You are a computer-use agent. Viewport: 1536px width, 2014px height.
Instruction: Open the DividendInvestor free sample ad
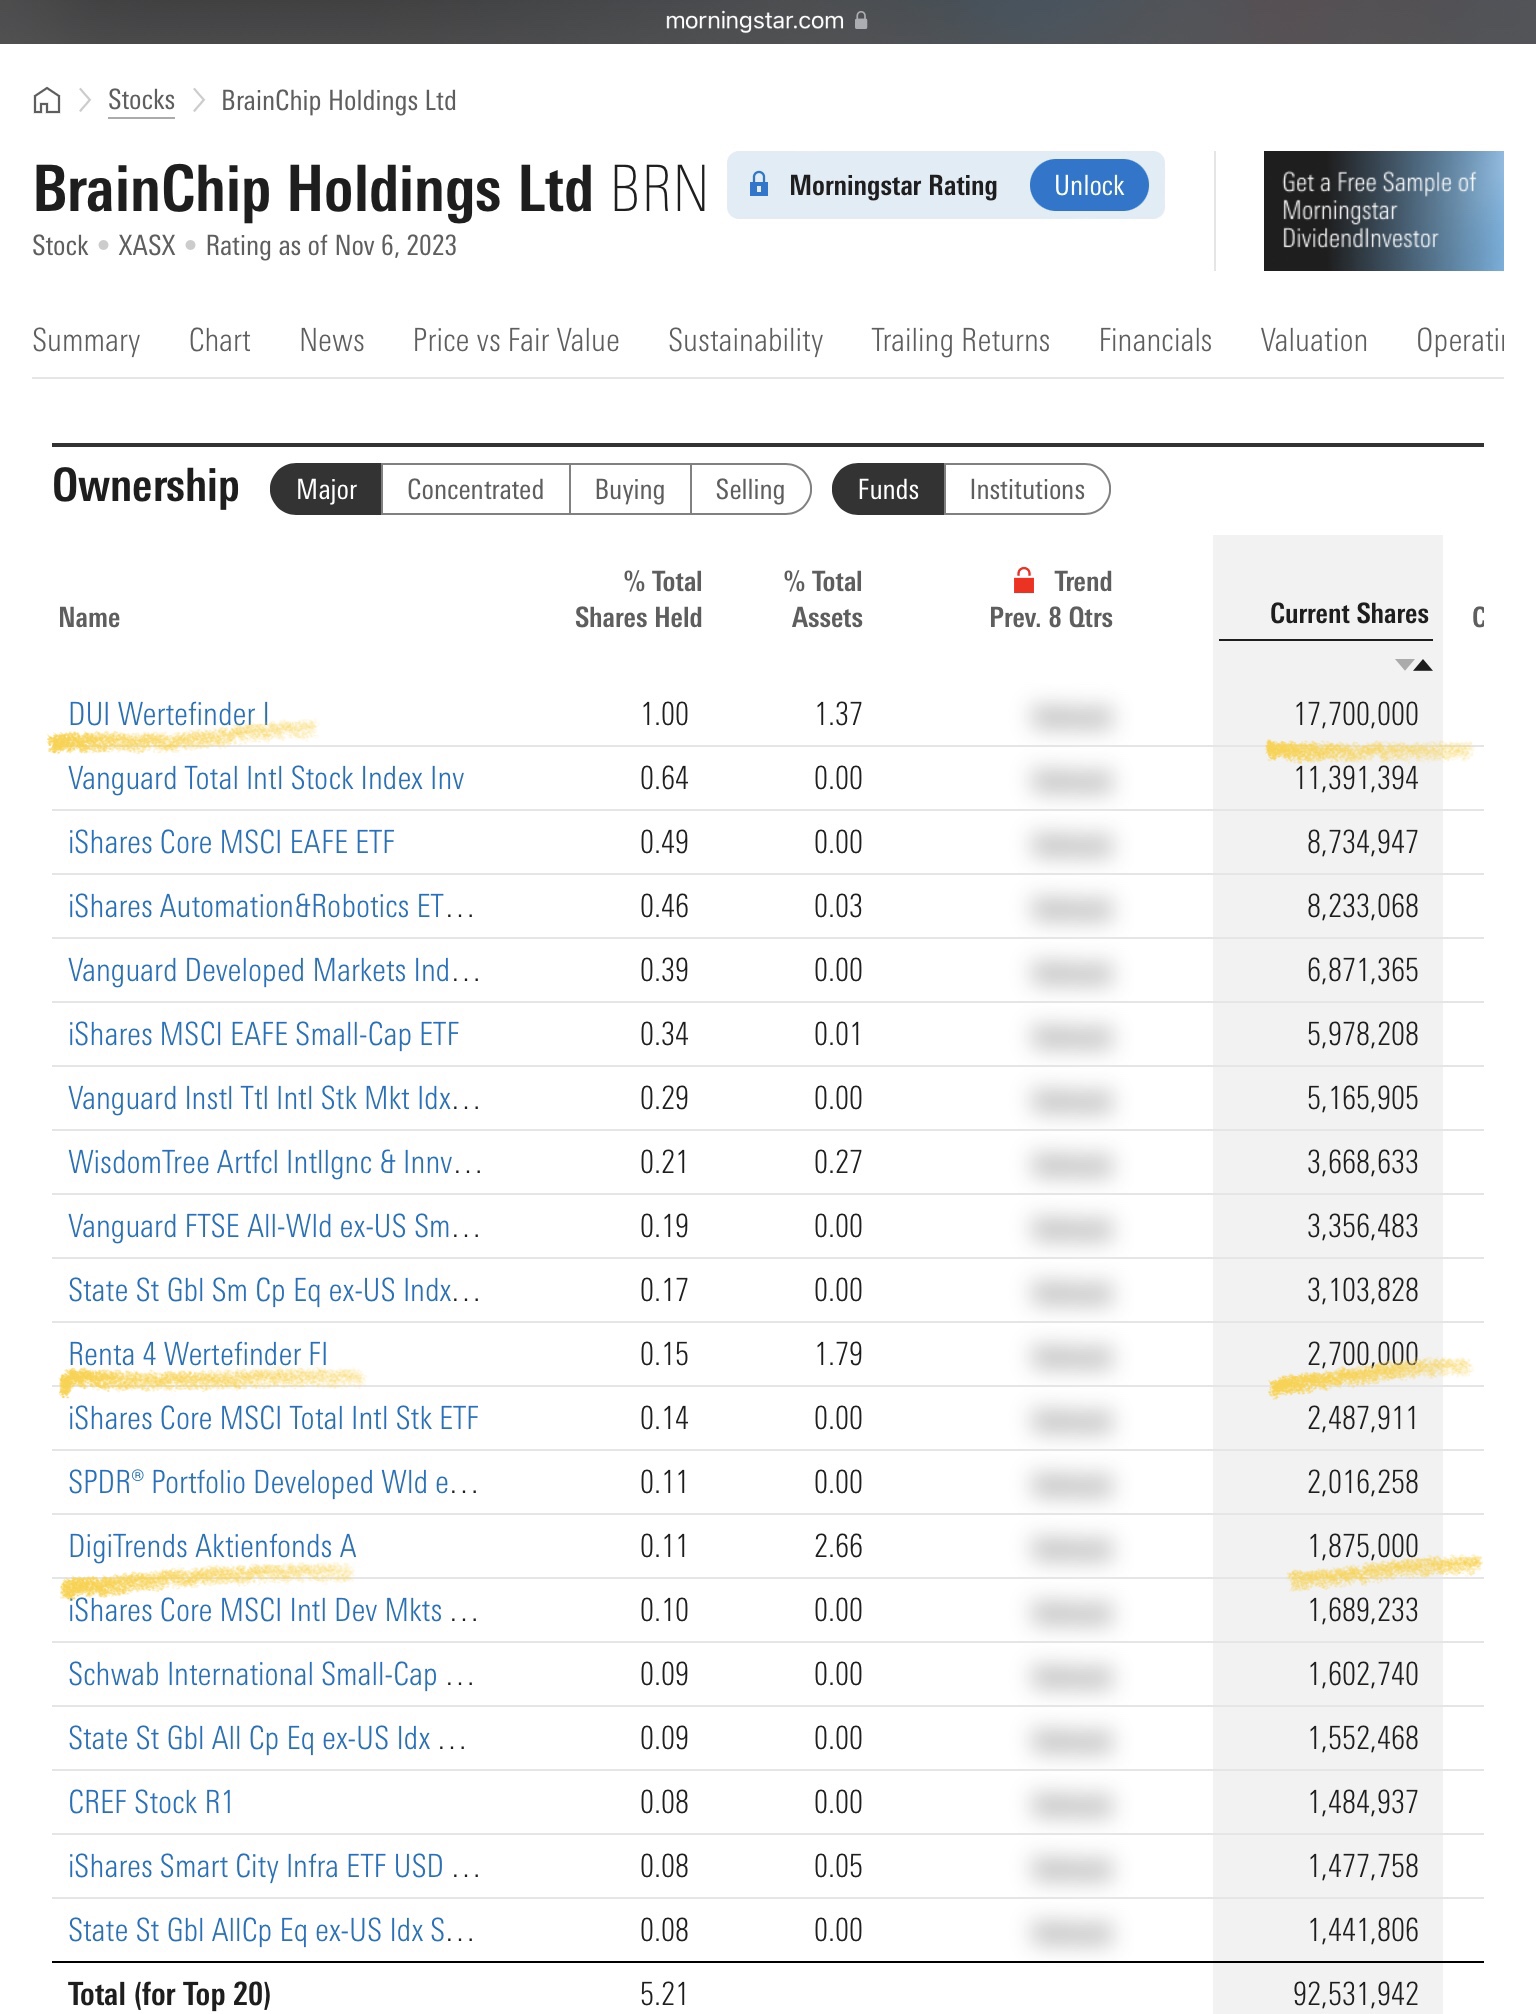(x=1382, y=211)
